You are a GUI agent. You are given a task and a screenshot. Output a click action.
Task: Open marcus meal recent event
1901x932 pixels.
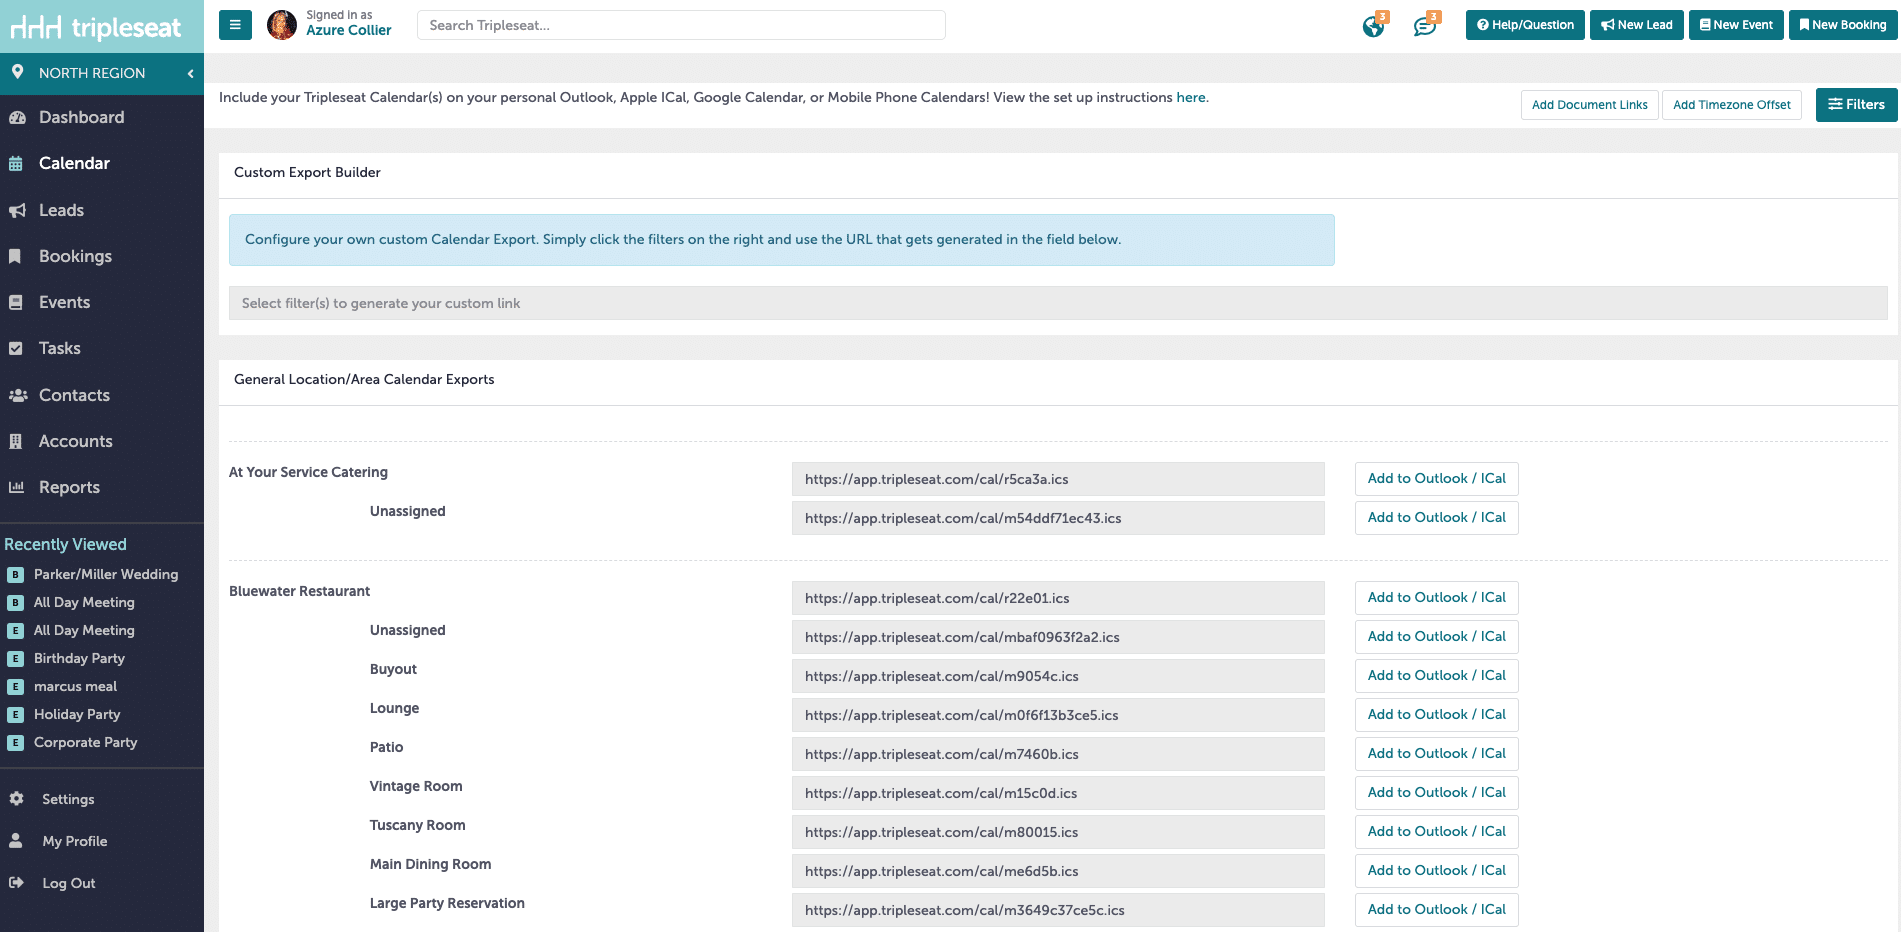point(75,686)
